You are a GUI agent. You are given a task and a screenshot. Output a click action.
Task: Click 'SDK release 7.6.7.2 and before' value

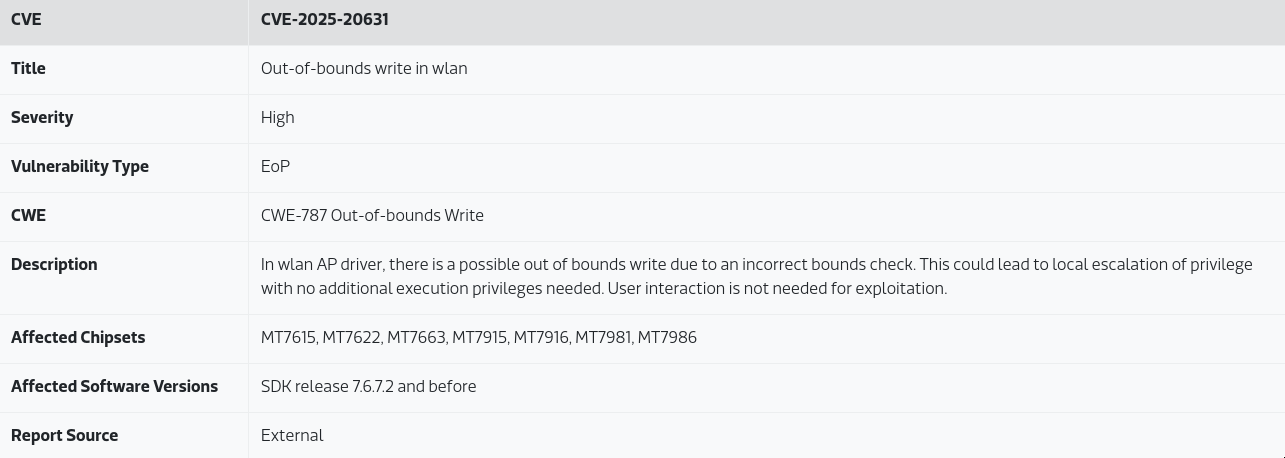(368, 386)
